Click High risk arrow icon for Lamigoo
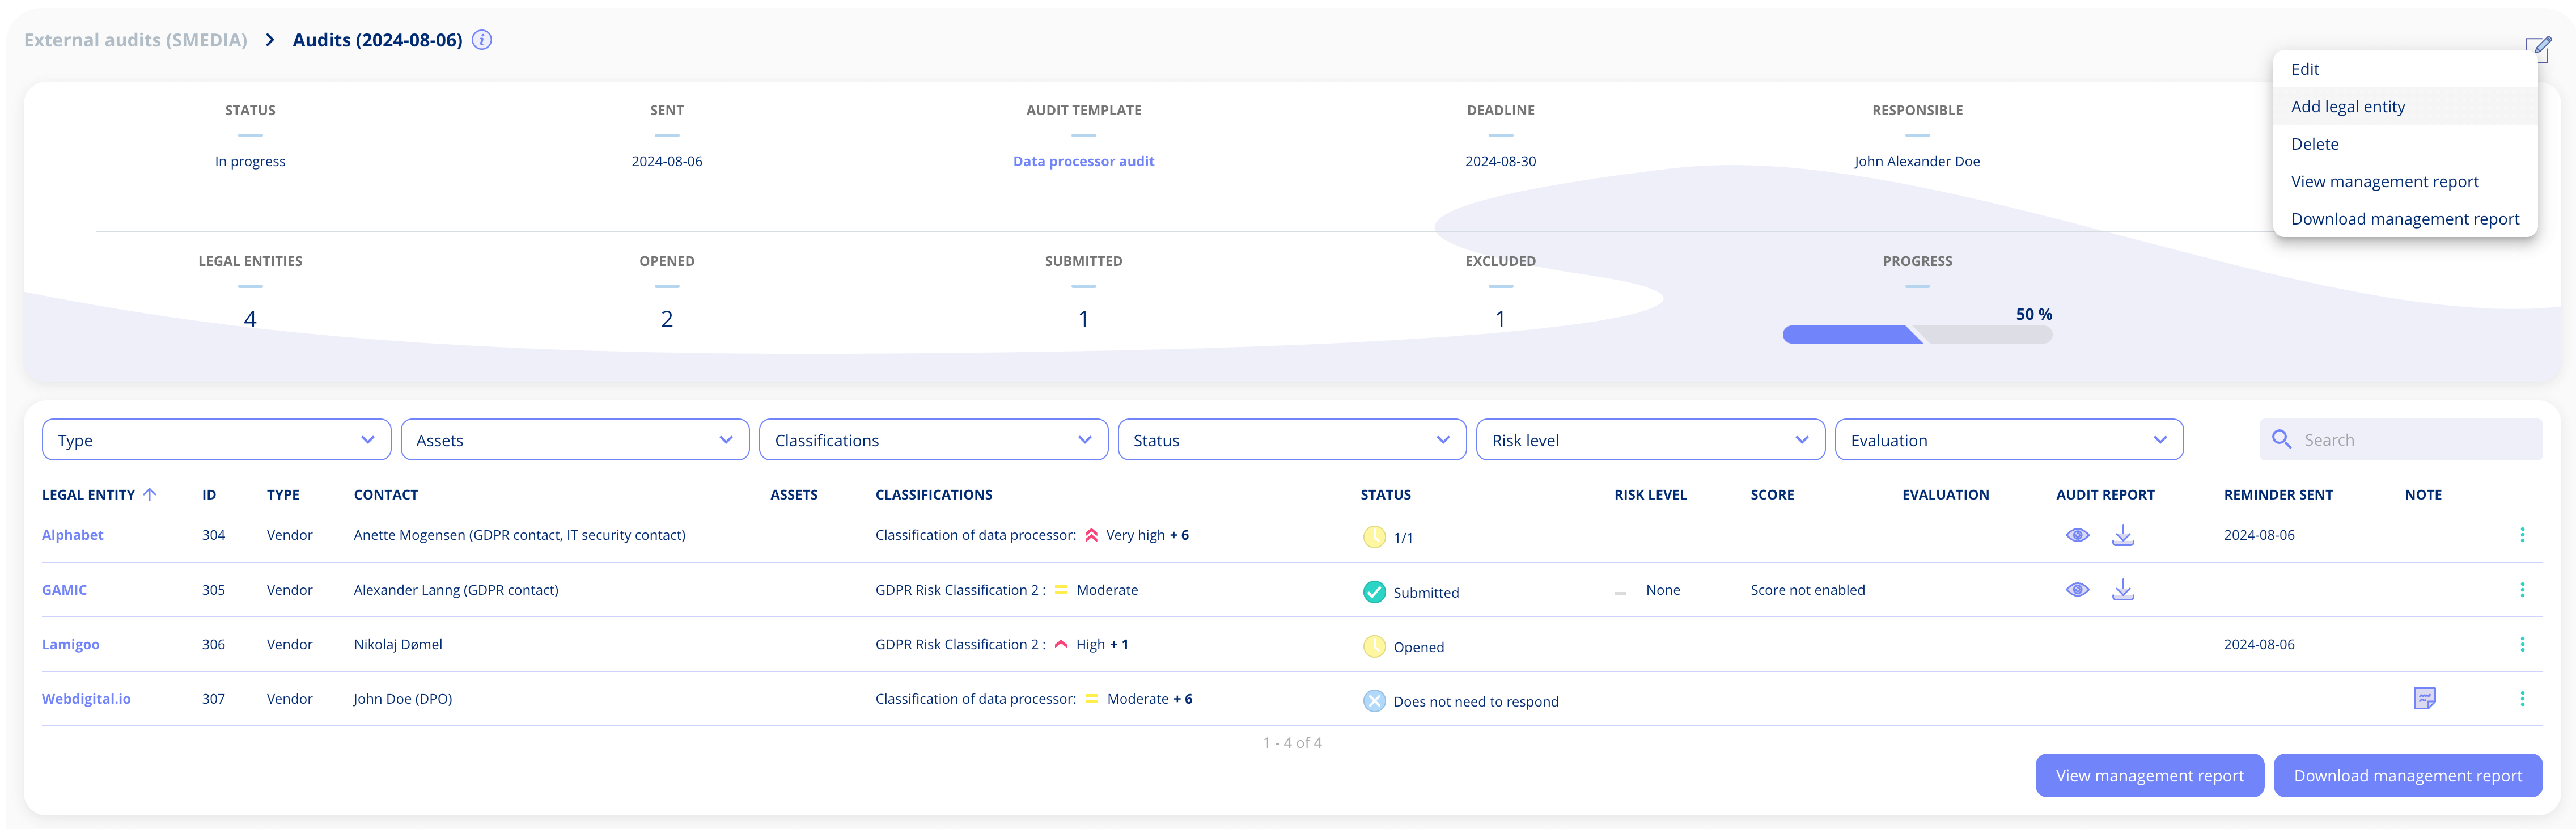2576x829 pixels. (1061, 644)
